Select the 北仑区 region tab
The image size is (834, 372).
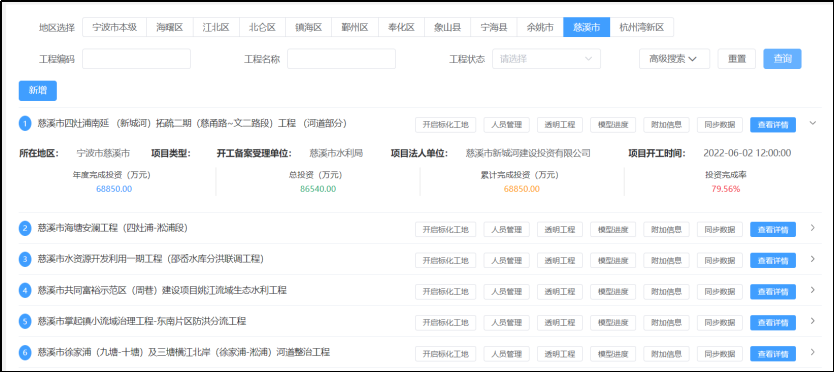(262, 28)
